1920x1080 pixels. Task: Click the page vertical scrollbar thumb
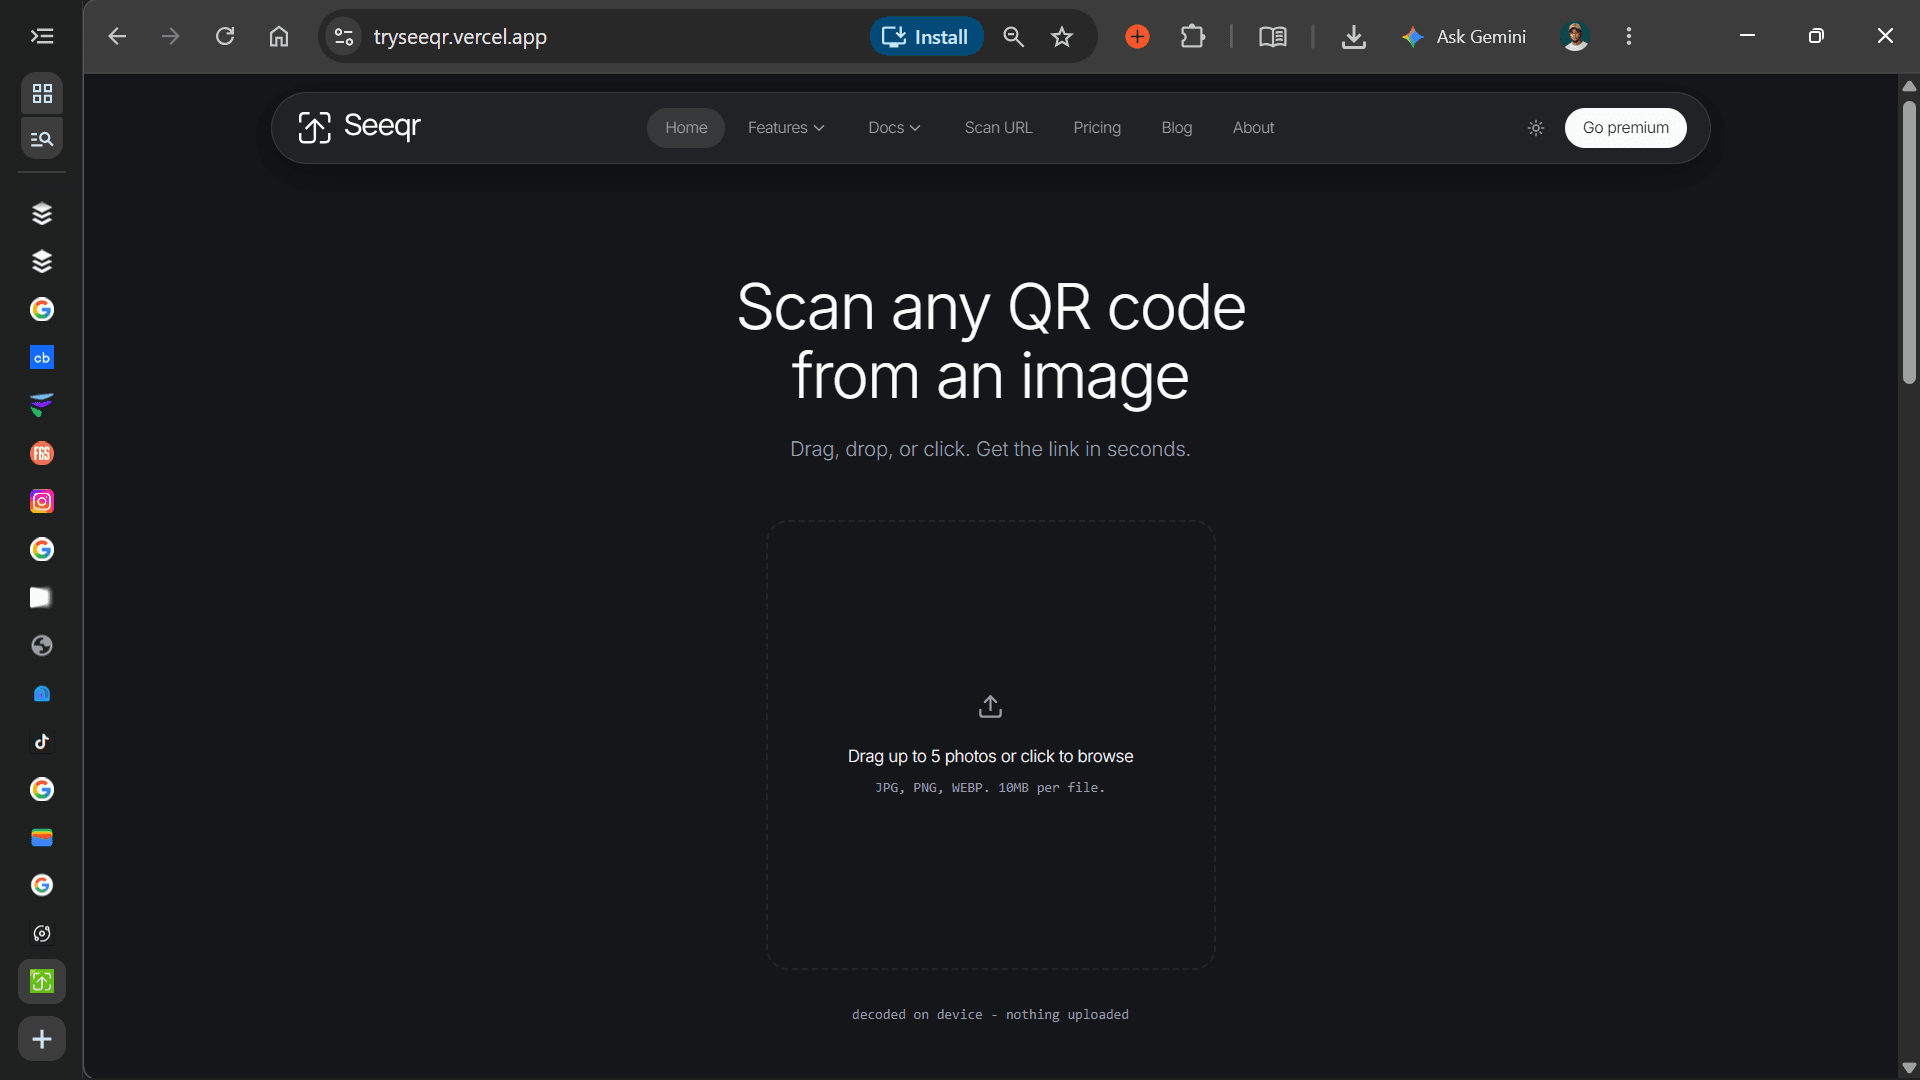[x=1909, y=243]
